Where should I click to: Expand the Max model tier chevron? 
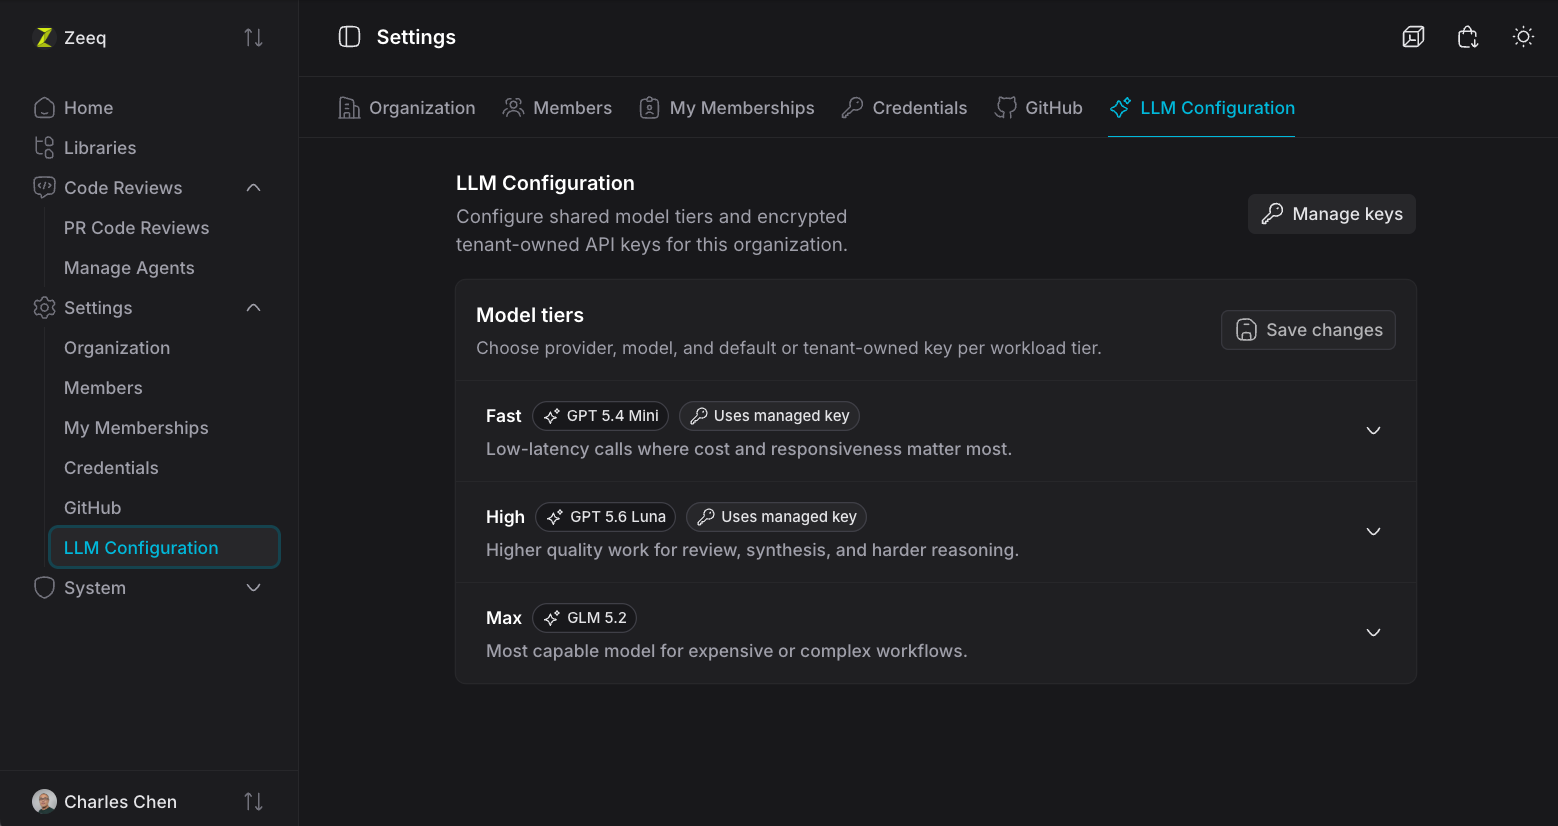pyautogui.click(x=1373, y=632)
